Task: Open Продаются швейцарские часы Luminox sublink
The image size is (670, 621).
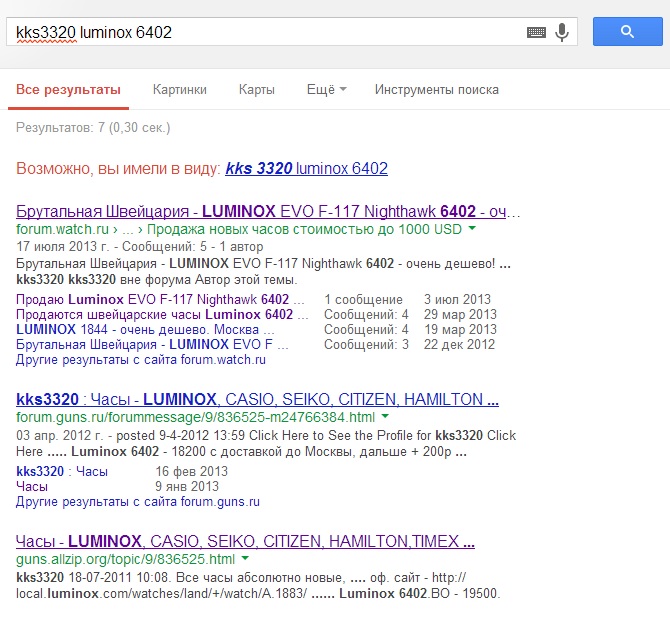Action: (155, 315)
